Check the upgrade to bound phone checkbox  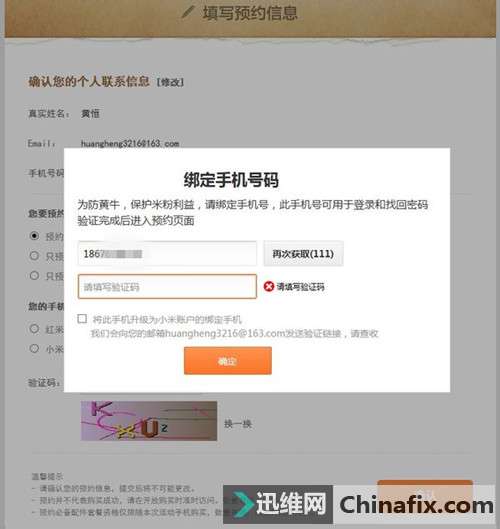[82, 319]
